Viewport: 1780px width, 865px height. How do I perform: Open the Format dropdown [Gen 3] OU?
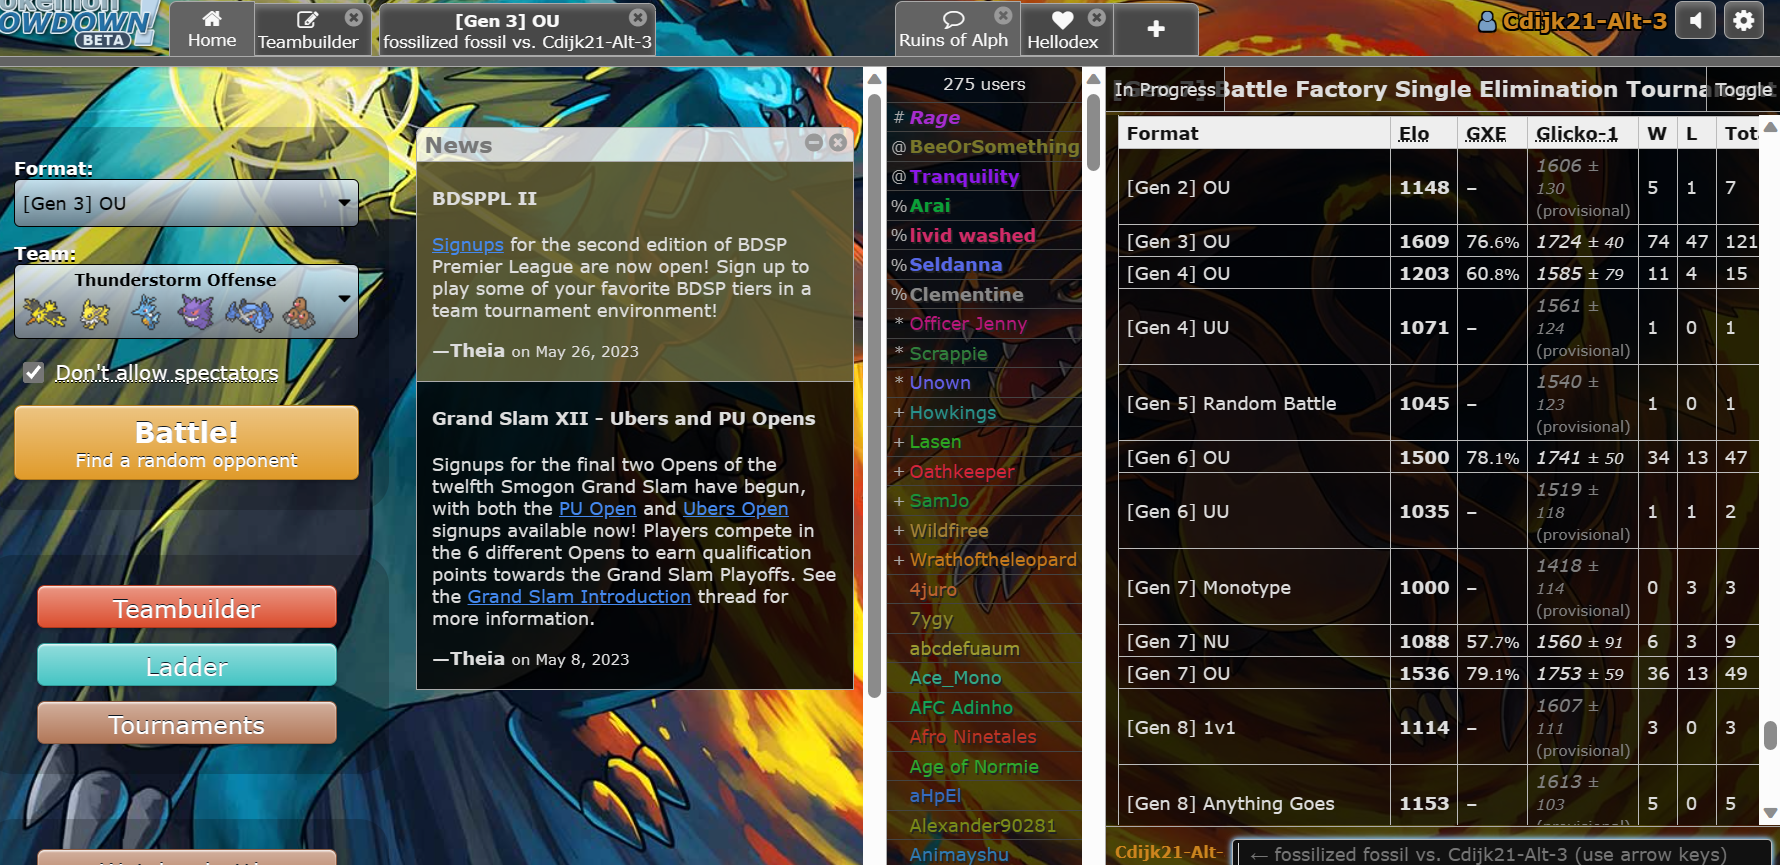tap(186, 203)
